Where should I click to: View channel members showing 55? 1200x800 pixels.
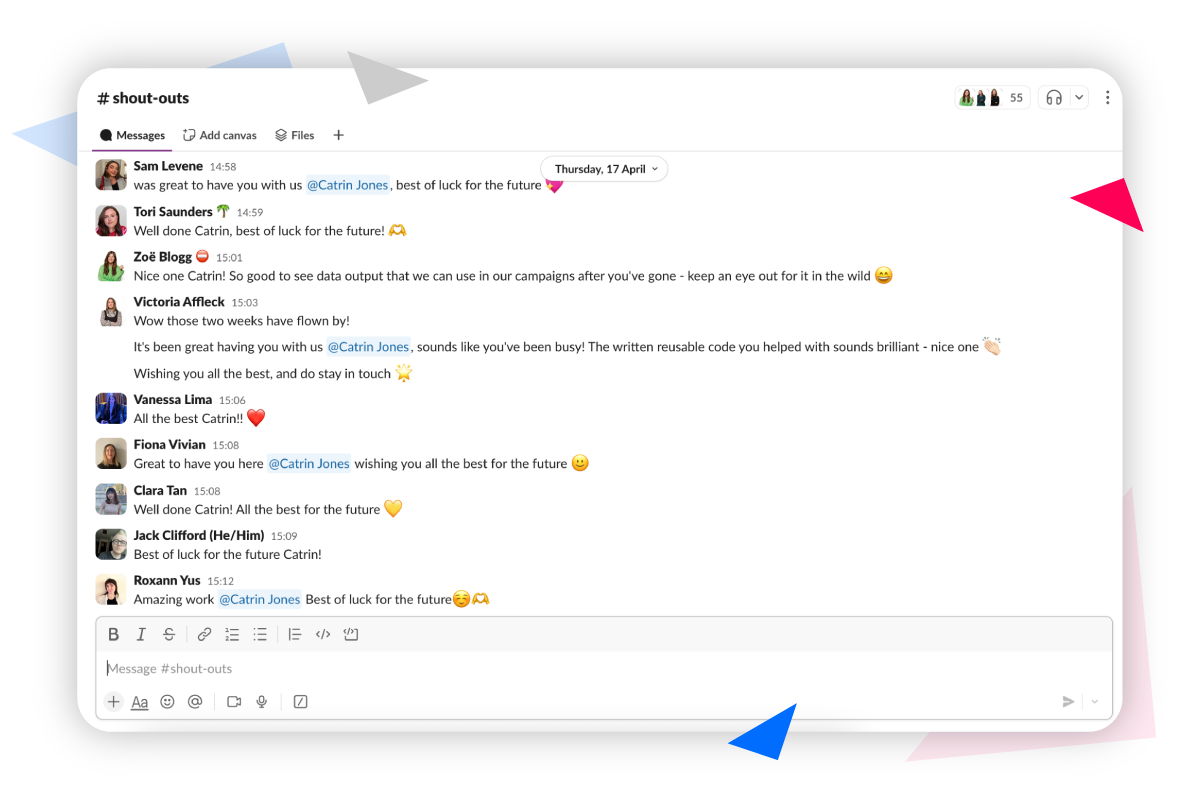[993, 97]
